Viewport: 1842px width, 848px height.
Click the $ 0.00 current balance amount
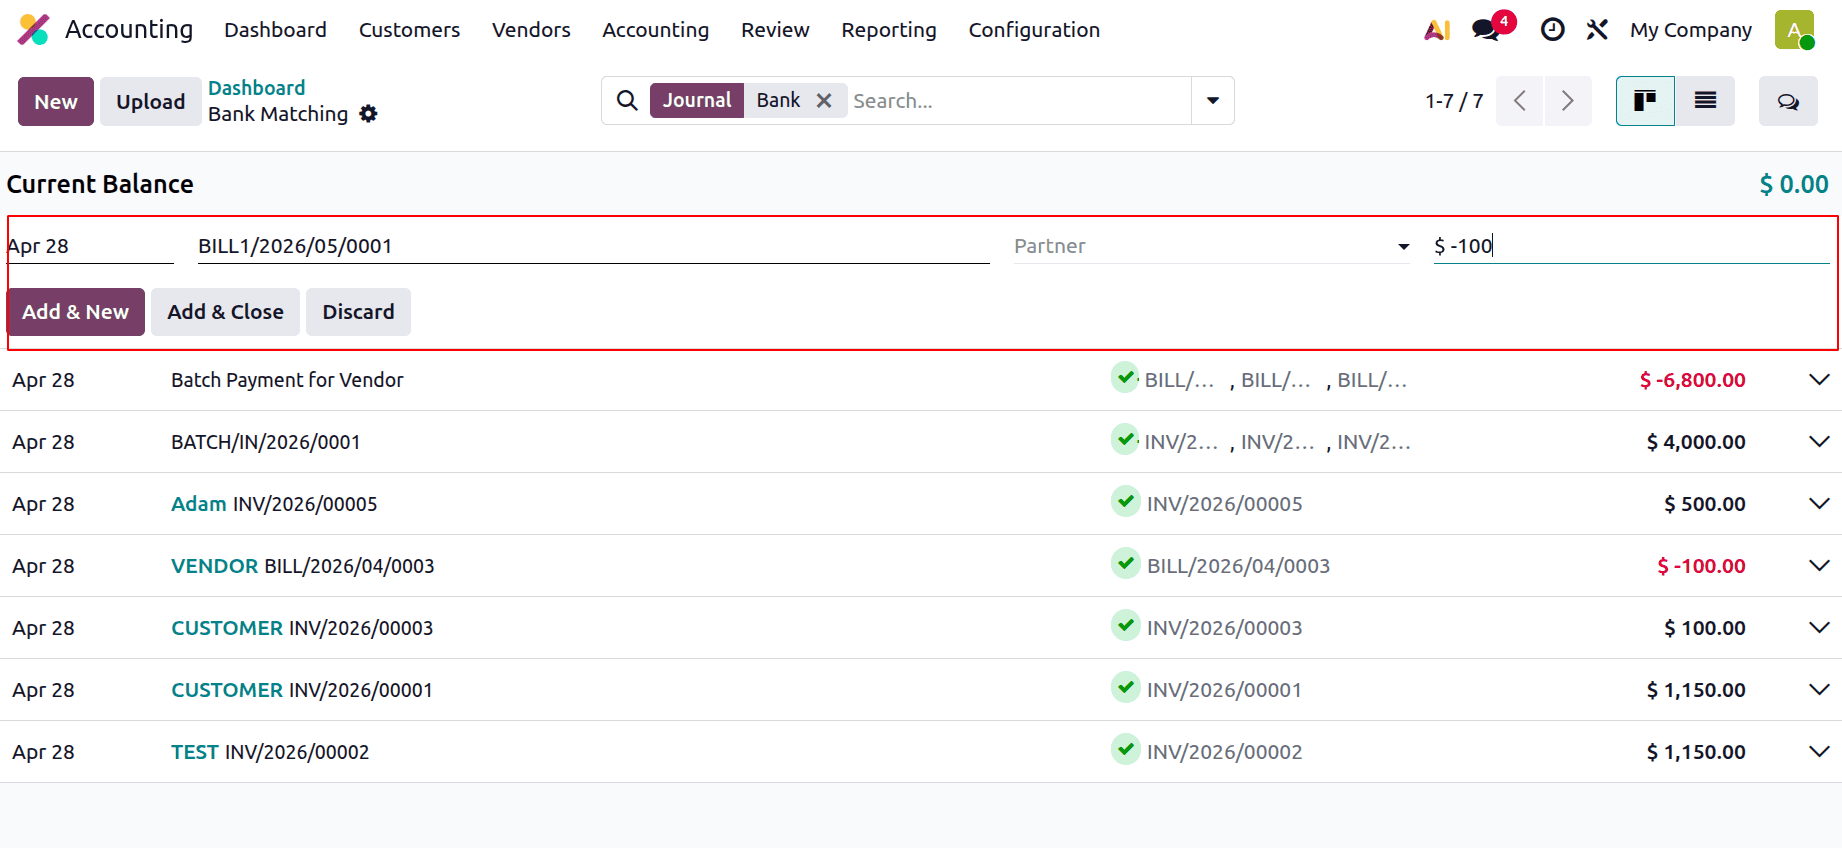click(x=1794, y=184)
